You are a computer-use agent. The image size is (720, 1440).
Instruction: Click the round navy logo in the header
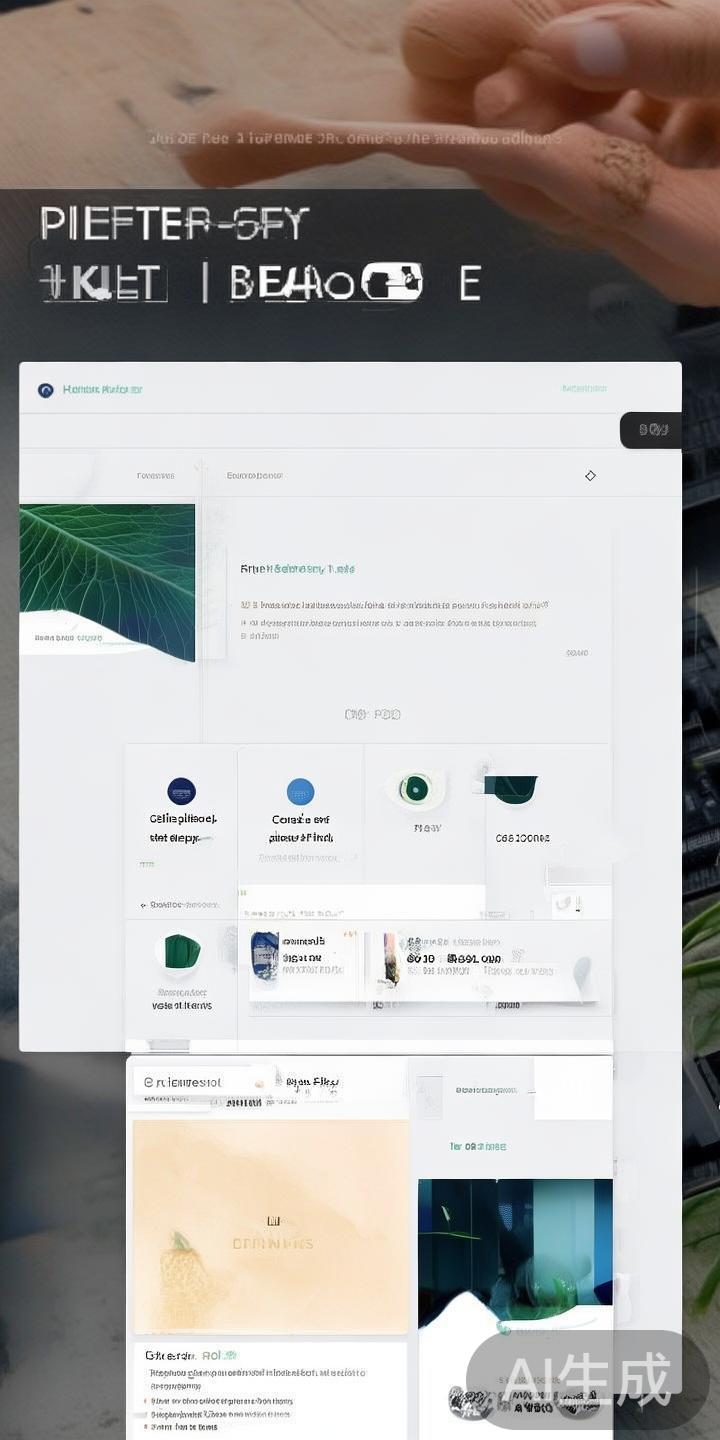click(45, 390)
